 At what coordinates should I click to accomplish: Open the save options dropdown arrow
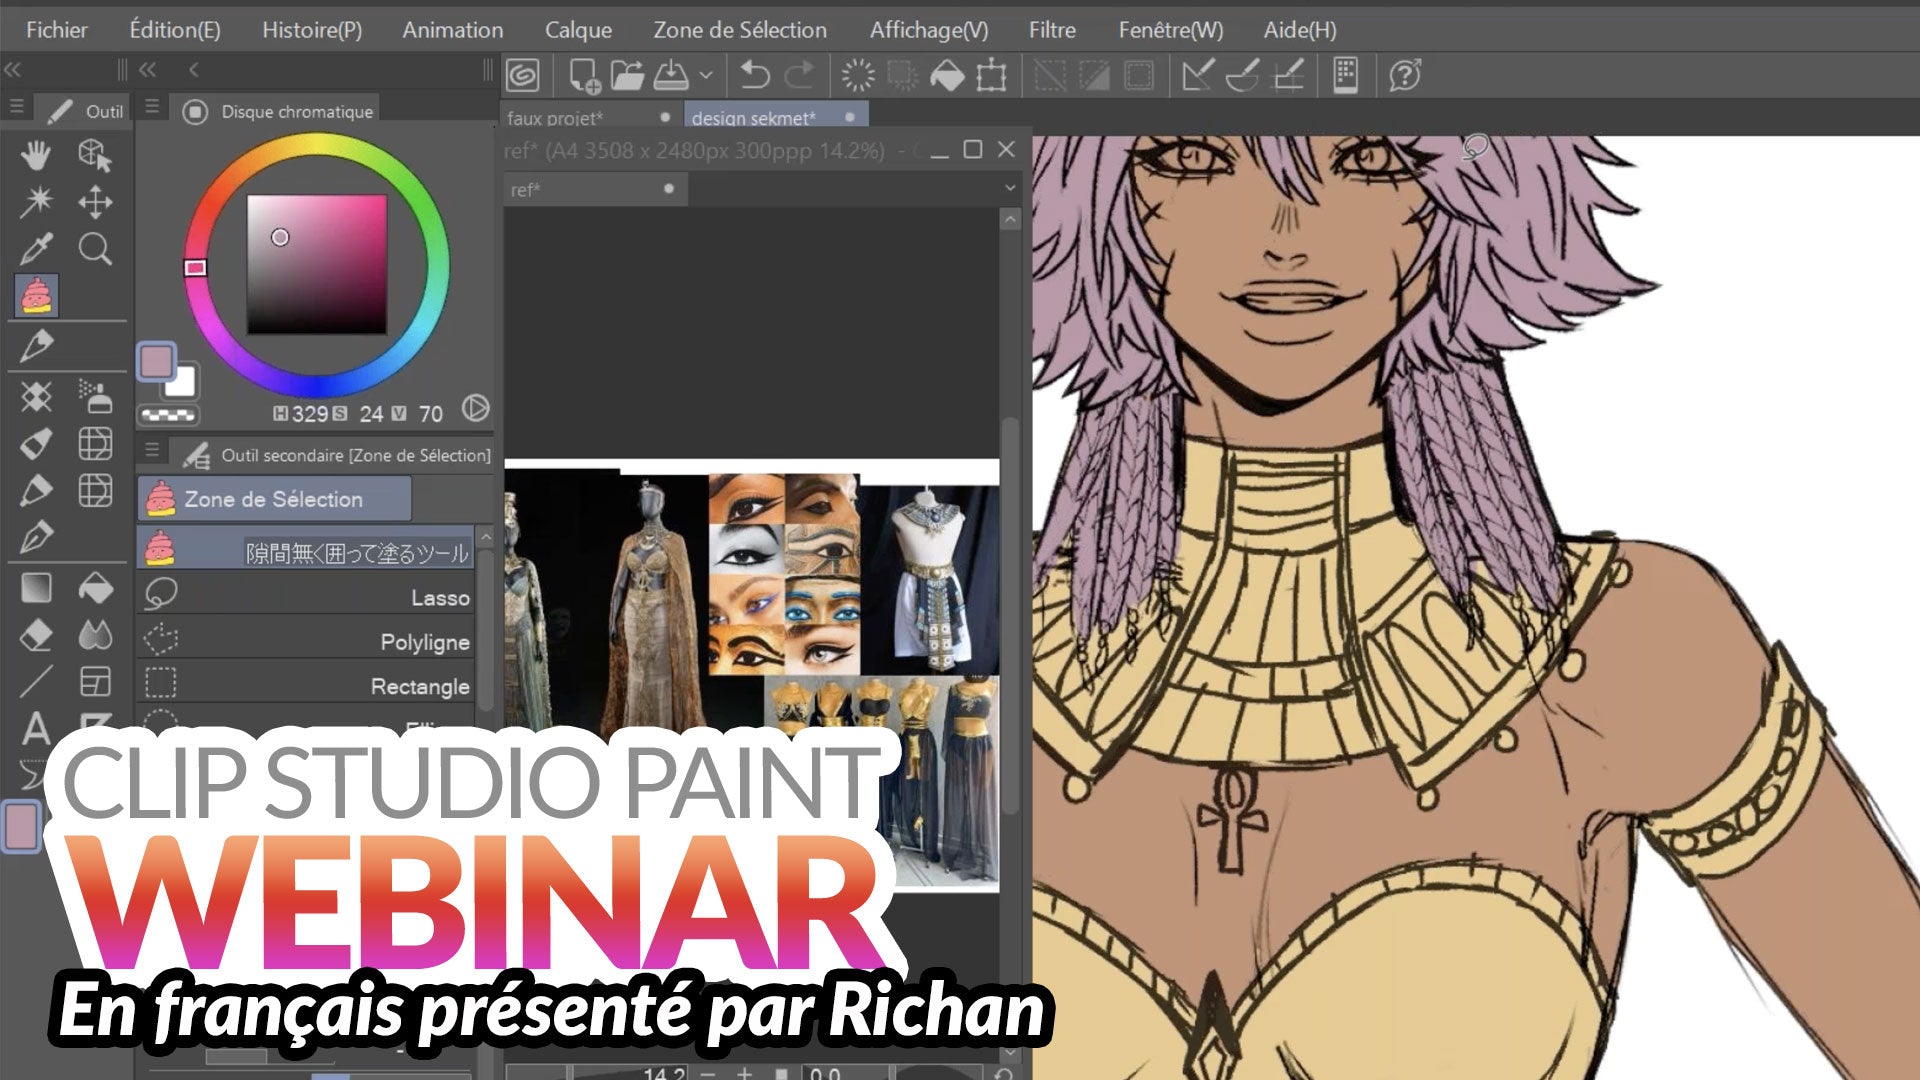coord(706,75)
